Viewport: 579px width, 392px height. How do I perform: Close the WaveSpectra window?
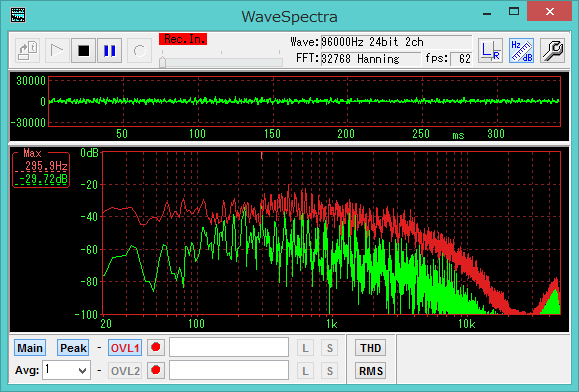(x=549, y=12)
